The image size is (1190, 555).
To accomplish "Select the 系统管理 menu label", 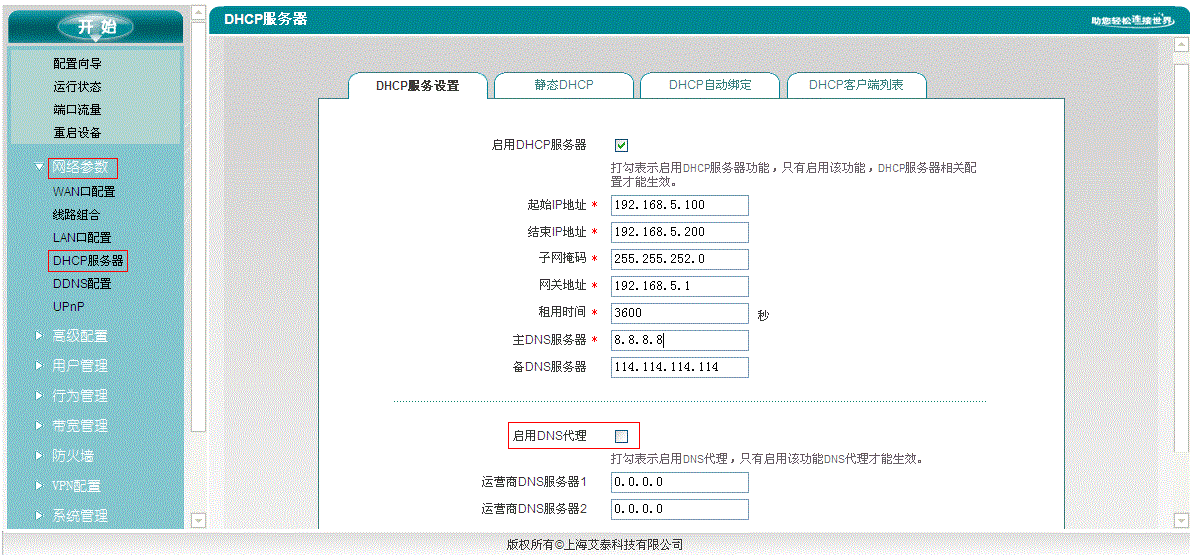I will (x=80, y=516).
